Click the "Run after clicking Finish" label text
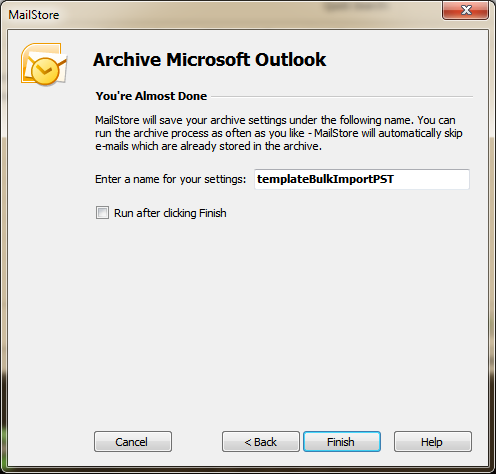 (x=170, y=213)
